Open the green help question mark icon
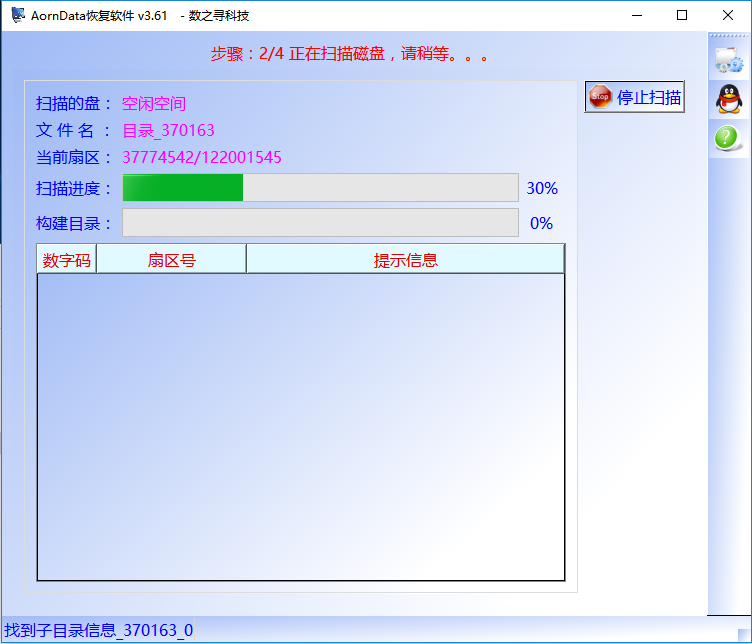Viewport: 752px width, 644px height. point(727,138)
